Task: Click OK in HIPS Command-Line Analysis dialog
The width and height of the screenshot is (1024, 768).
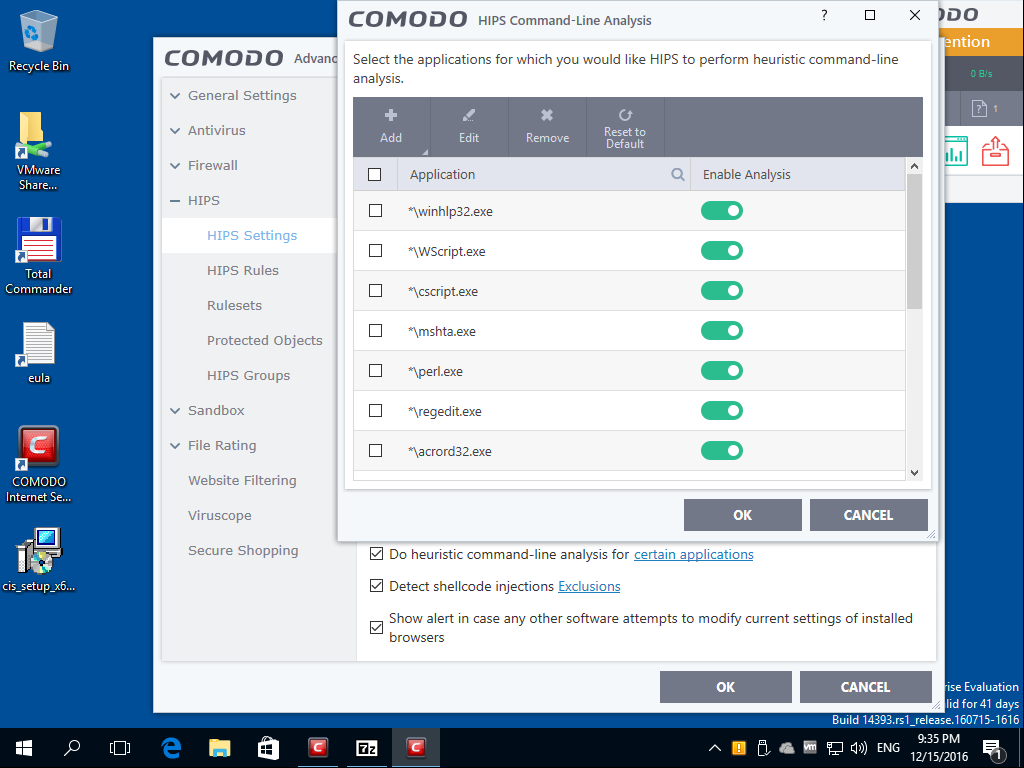Action: coord(743,515)
